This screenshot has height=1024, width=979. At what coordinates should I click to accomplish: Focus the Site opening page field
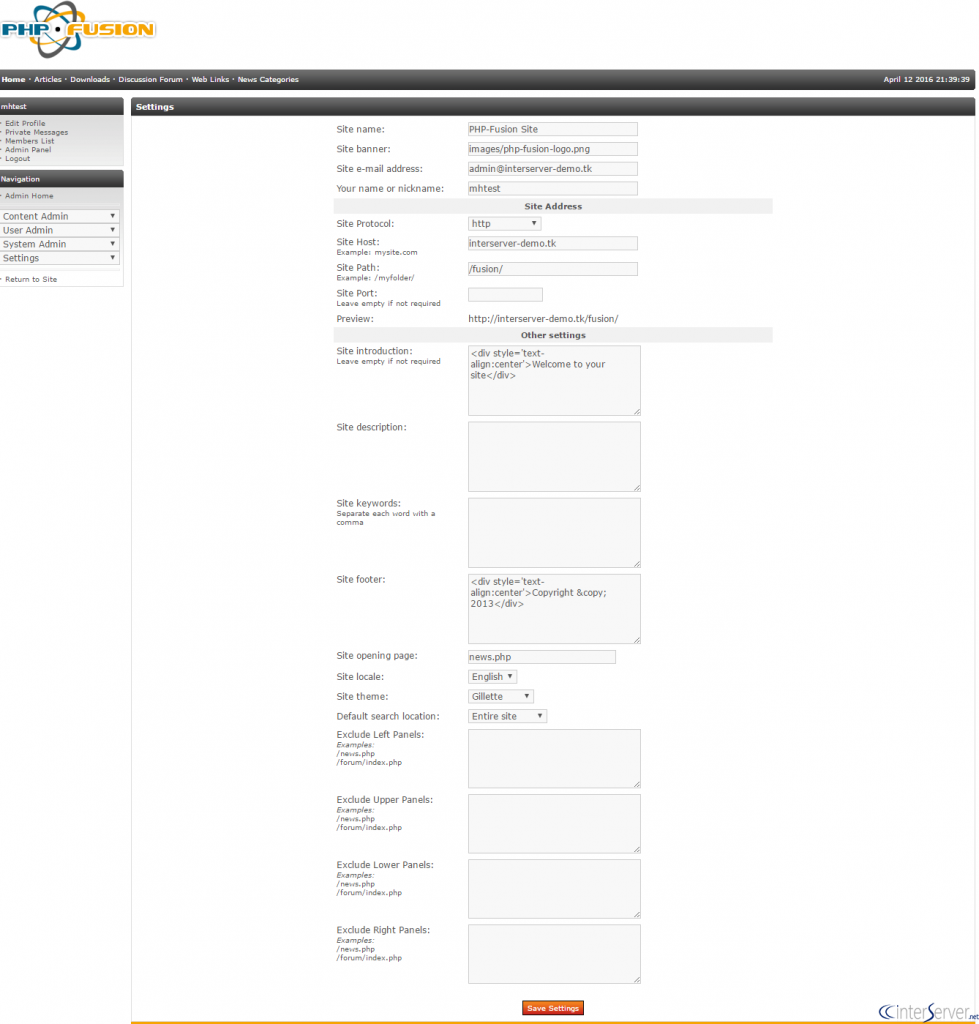click(x=542, y=657)
